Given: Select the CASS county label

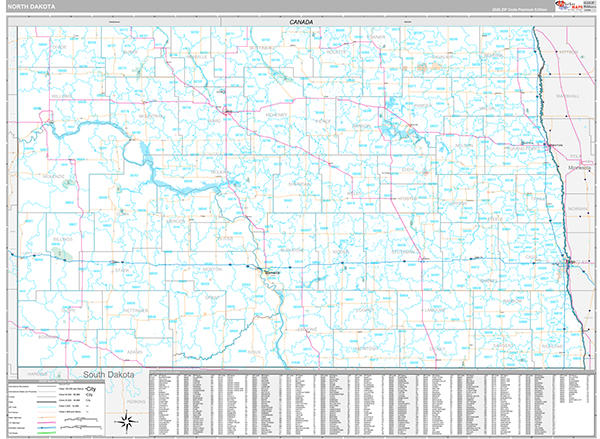Looking at the screenshot, I should (531, 256).
